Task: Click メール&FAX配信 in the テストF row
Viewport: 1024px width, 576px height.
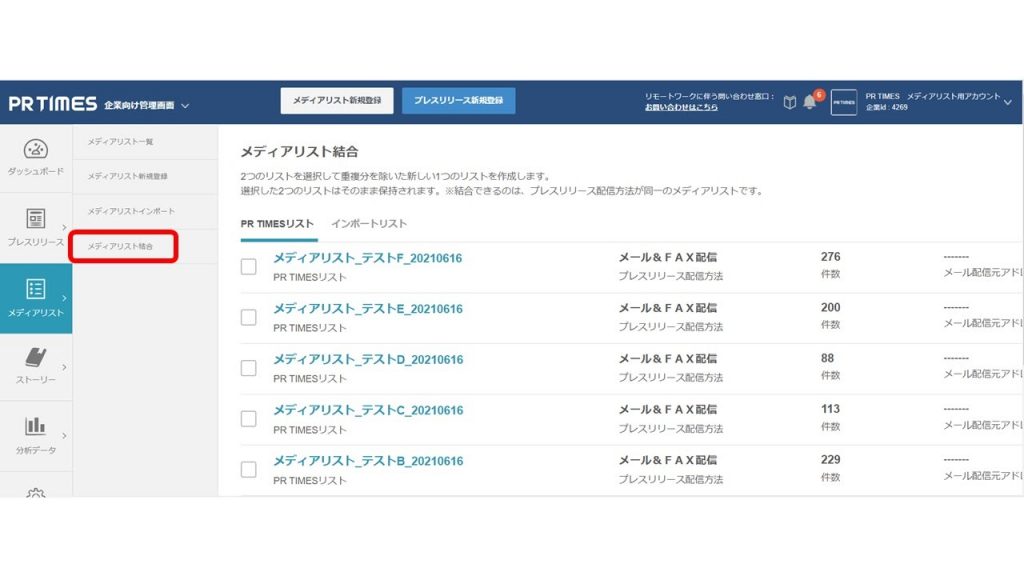Action: click(x=667, y=257)
